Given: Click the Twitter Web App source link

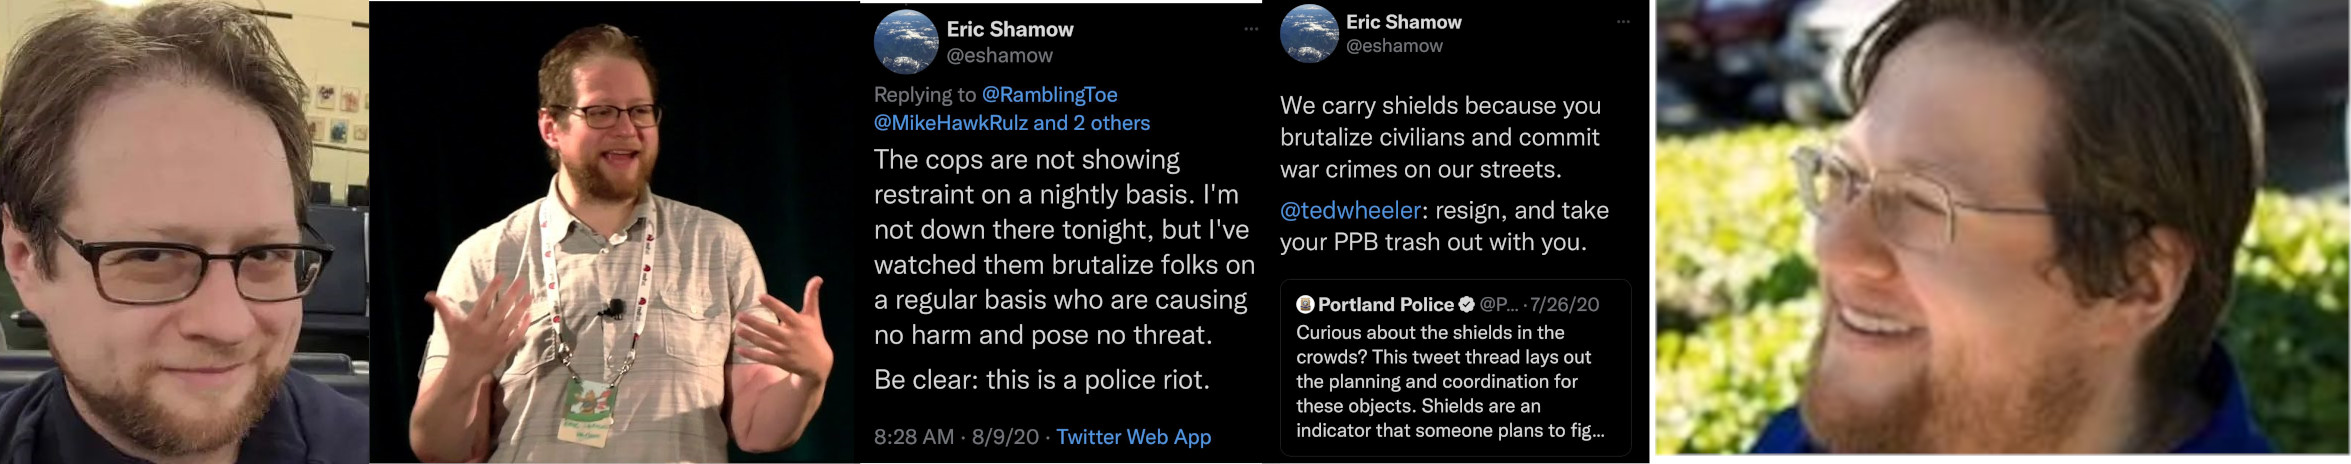Looking at the screenshot, I should [1133, 437].
